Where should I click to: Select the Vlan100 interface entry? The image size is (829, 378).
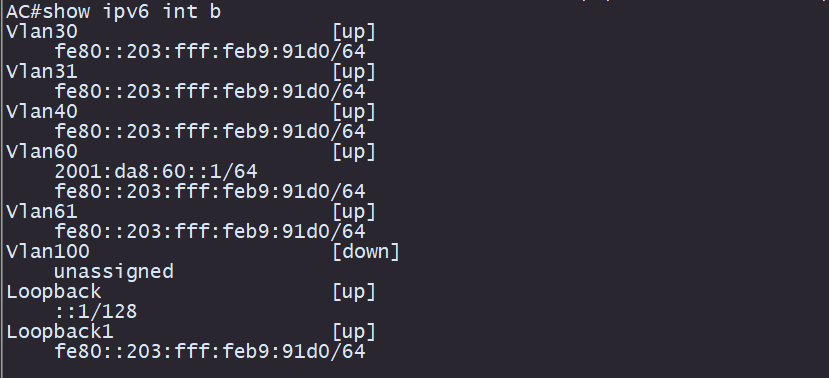[x=48, y=251]
